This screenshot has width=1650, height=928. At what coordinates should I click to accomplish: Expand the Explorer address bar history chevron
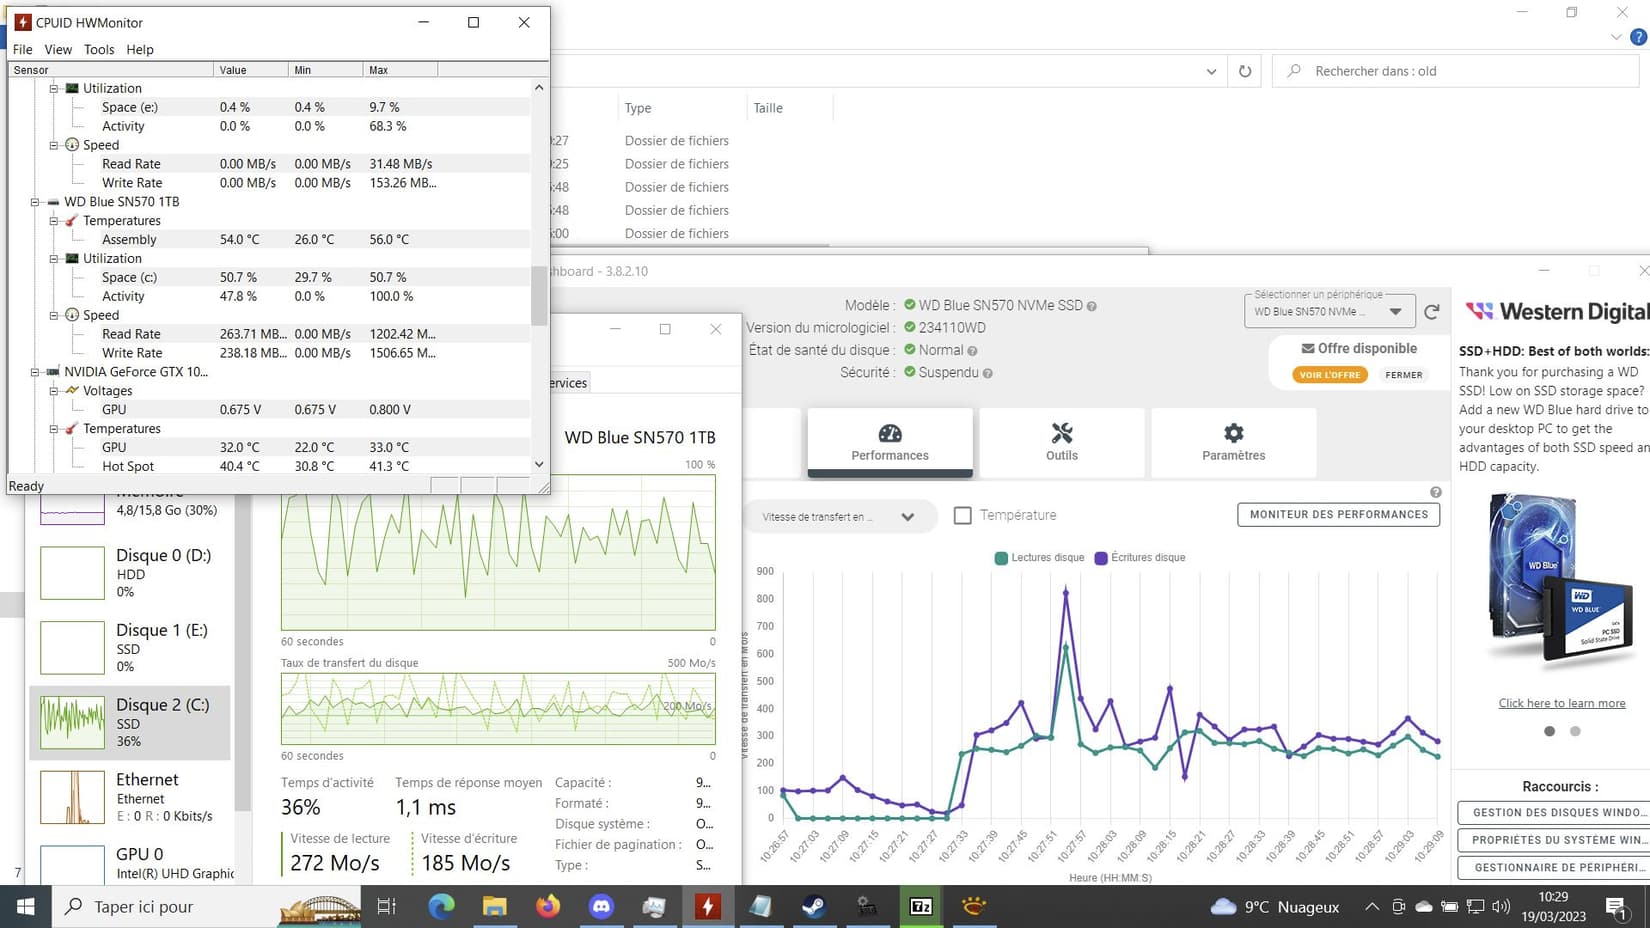(1211, 71)
